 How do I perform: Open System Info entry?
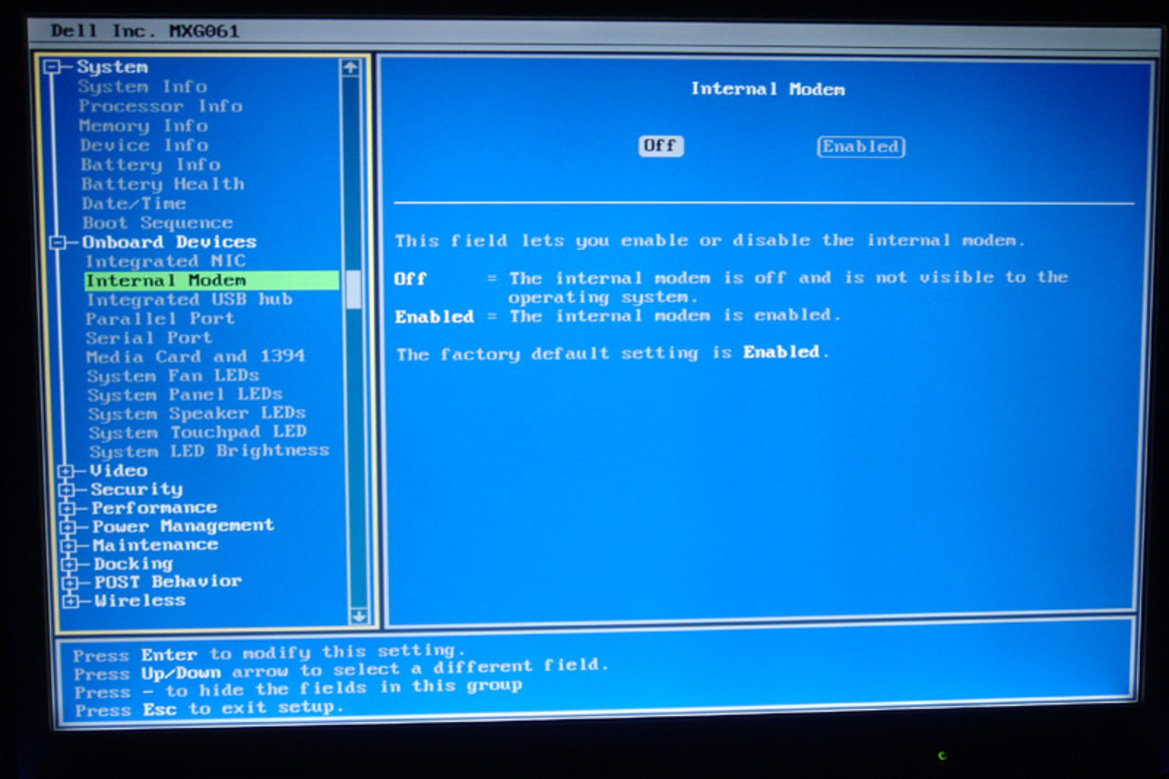[x=142, y=86]
